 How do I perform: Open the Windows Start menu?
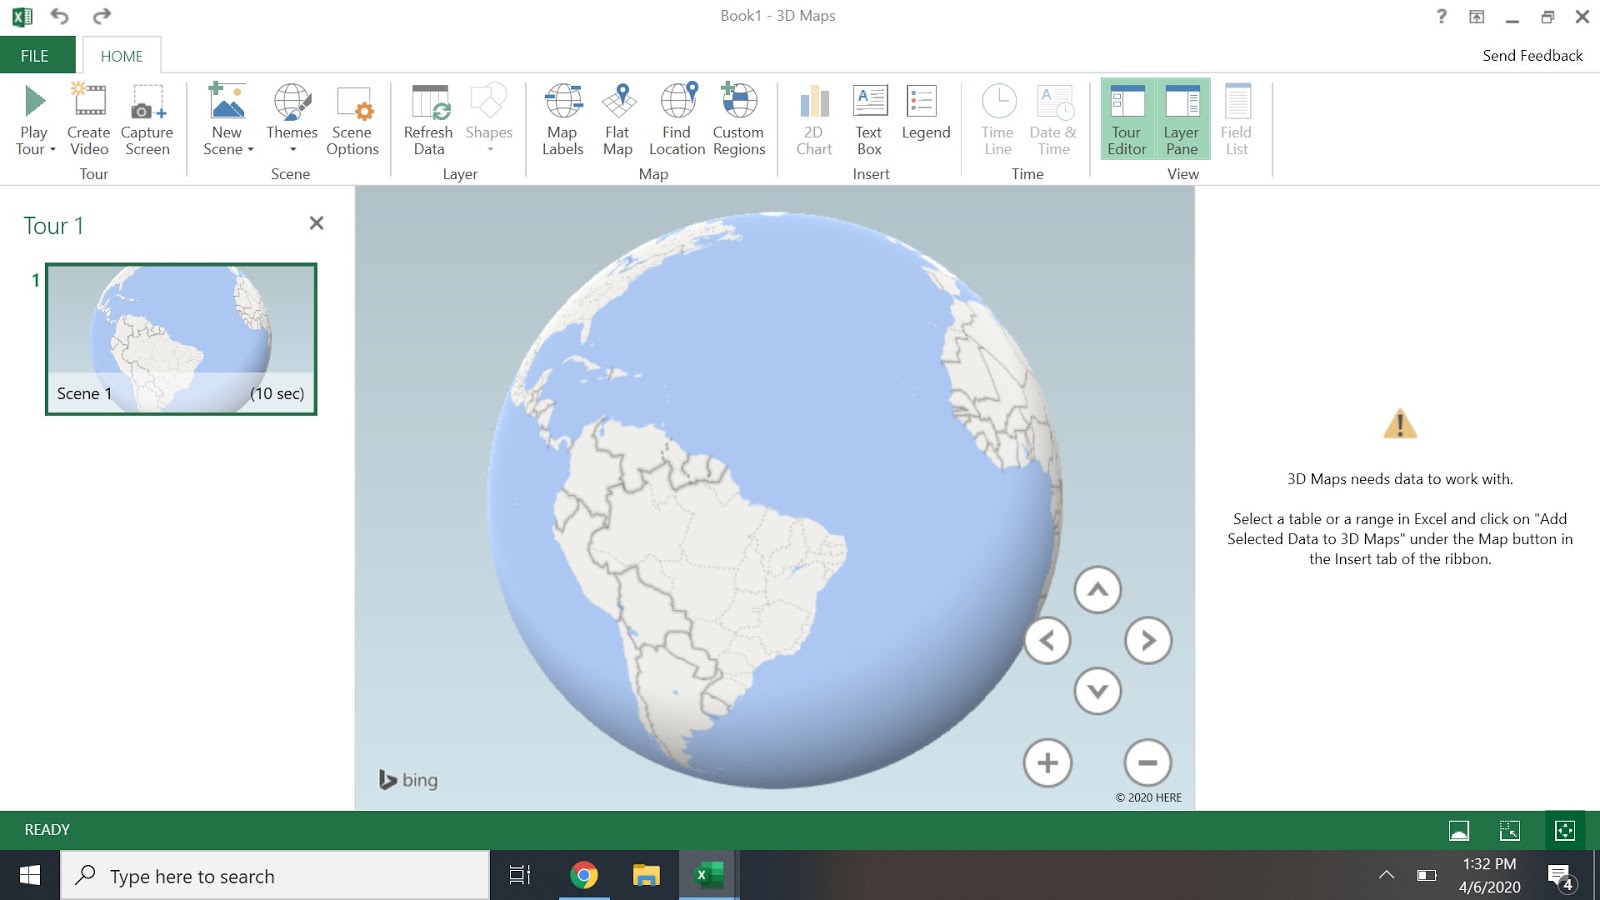tap(30, 876)
